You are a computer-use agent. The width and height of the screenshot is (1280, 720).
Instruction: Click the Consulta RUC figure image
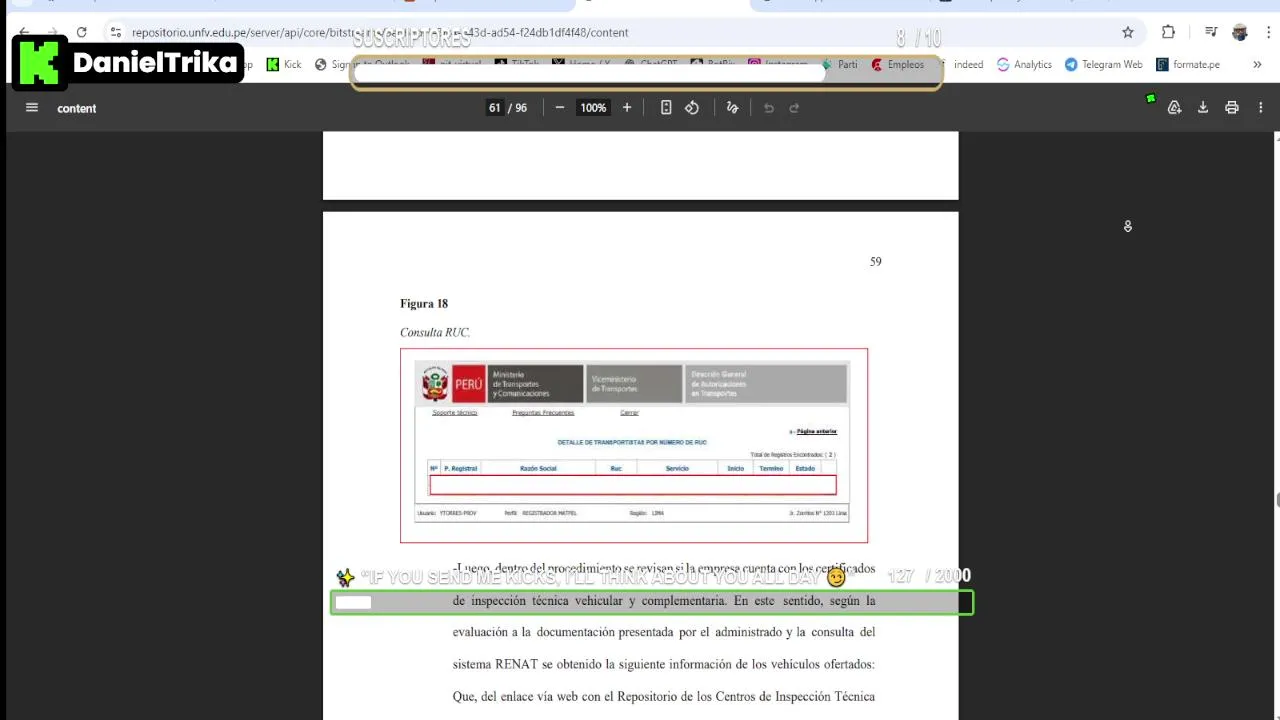point(634,445)
